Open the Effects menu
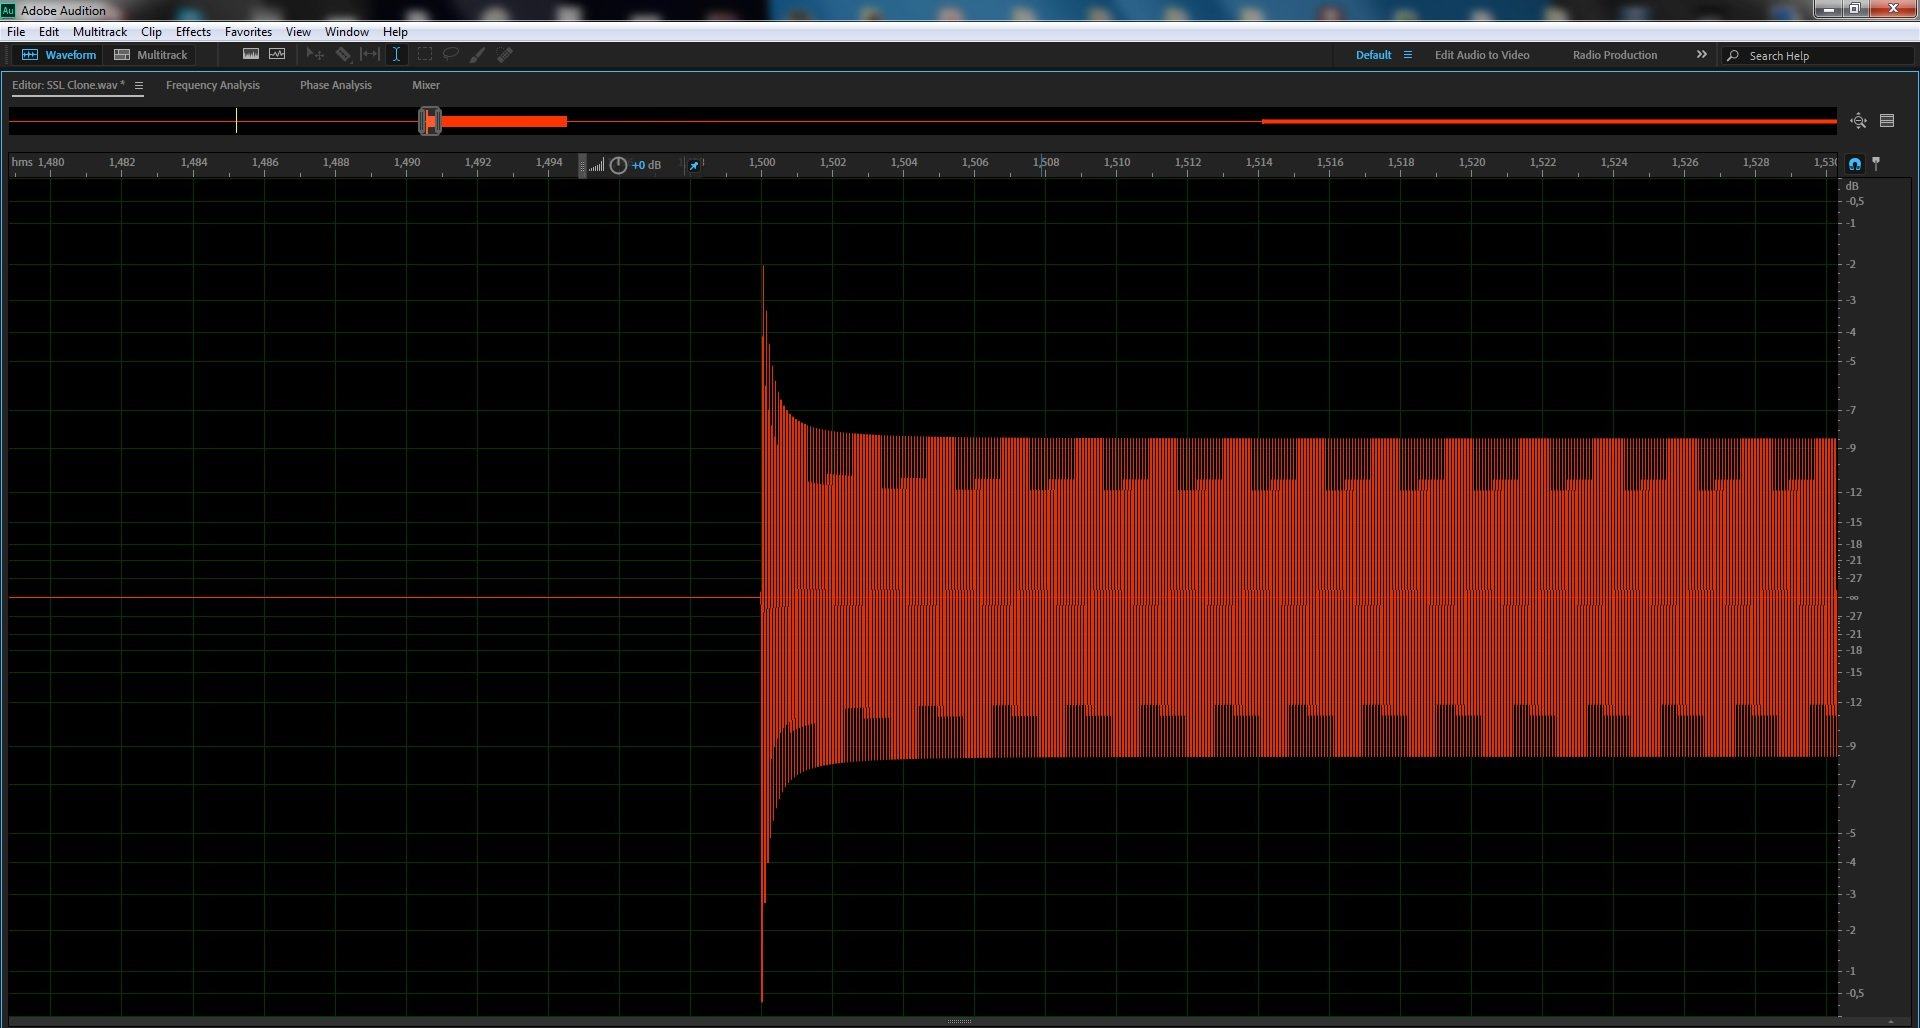This screenshot has height=1028, width=1920. click(193, 32)
